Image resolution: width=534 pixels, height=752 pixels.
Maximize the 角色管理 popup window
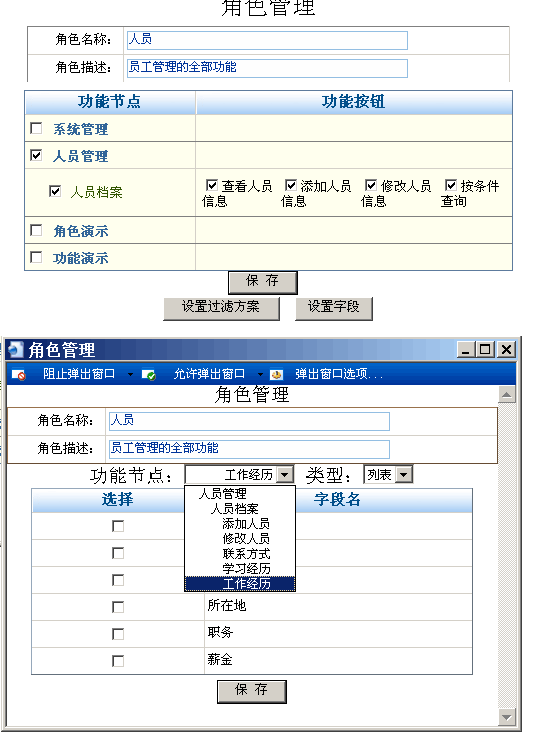(485, 350)
